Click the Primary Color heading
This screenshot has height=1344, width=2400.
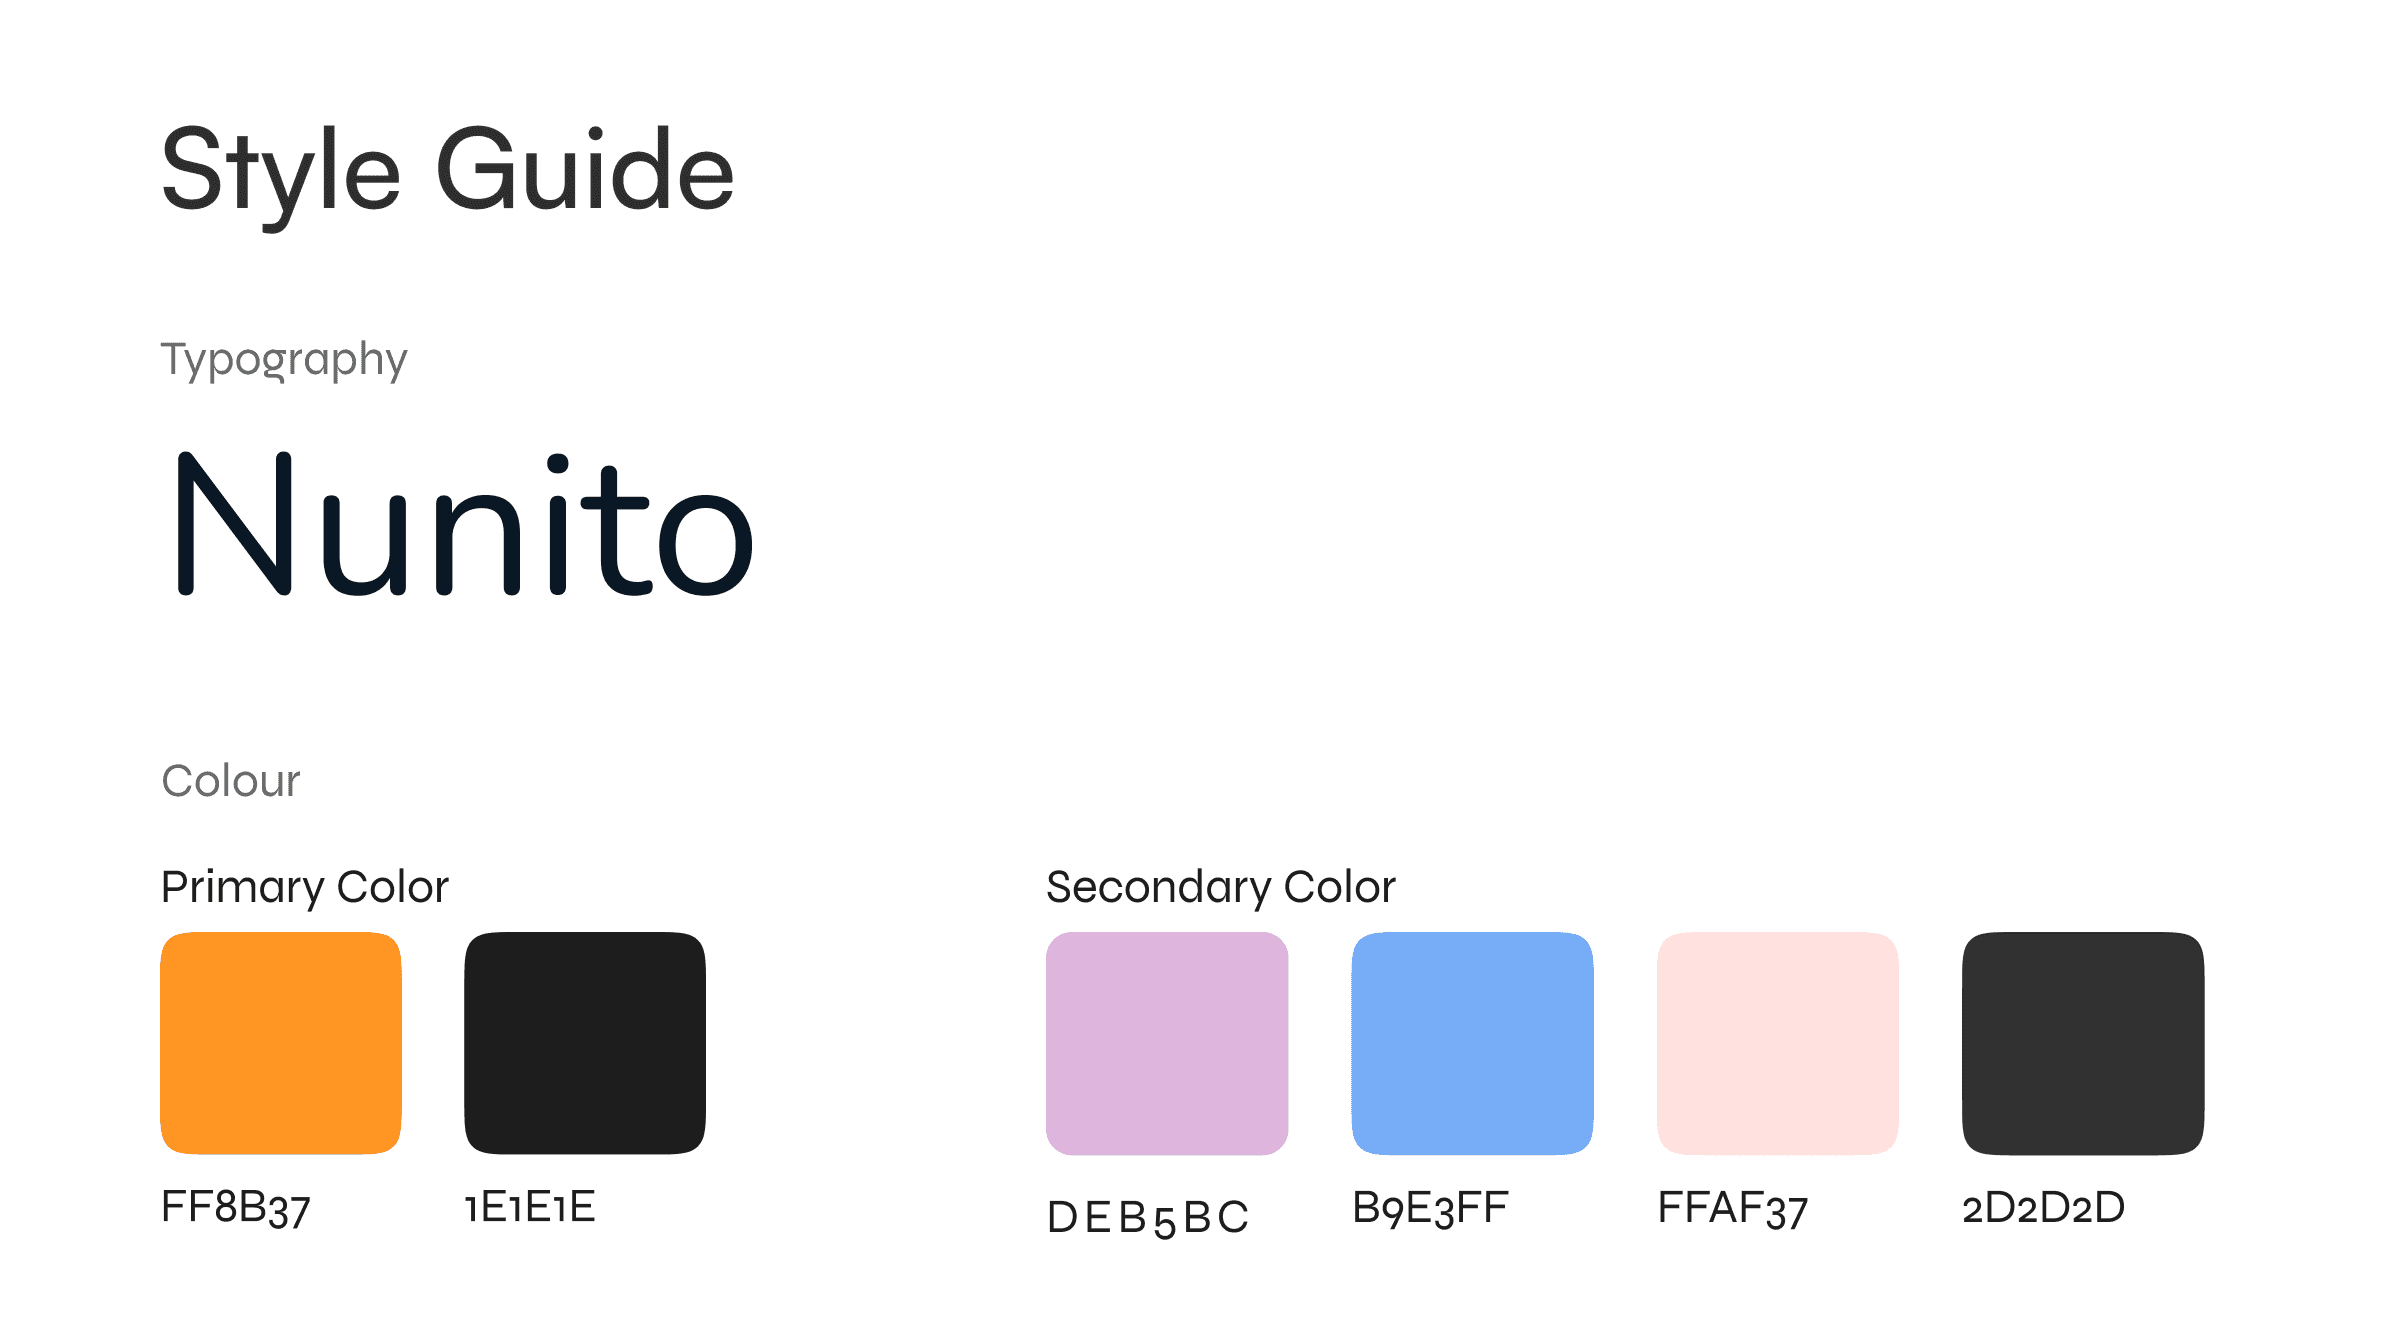point(305,888)
